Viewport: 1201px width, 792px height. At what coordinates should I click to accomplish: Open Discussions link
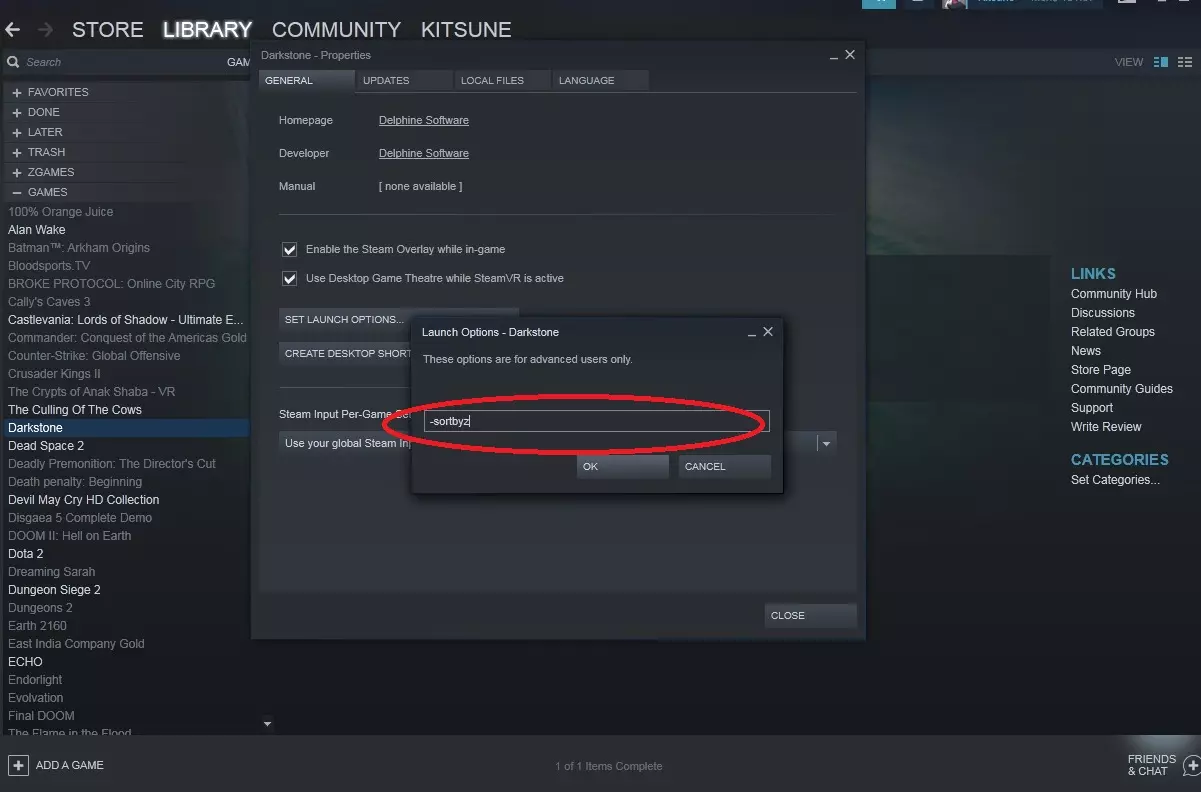pos(1103,313)
